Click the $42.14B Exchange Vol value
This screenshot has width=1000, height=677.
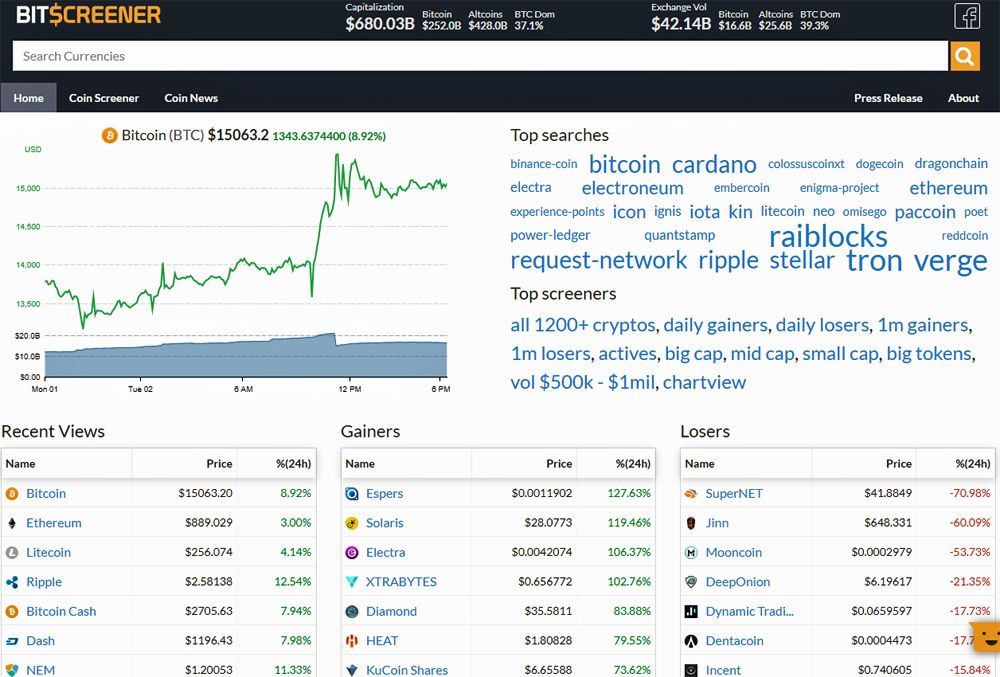pos(680,24)
